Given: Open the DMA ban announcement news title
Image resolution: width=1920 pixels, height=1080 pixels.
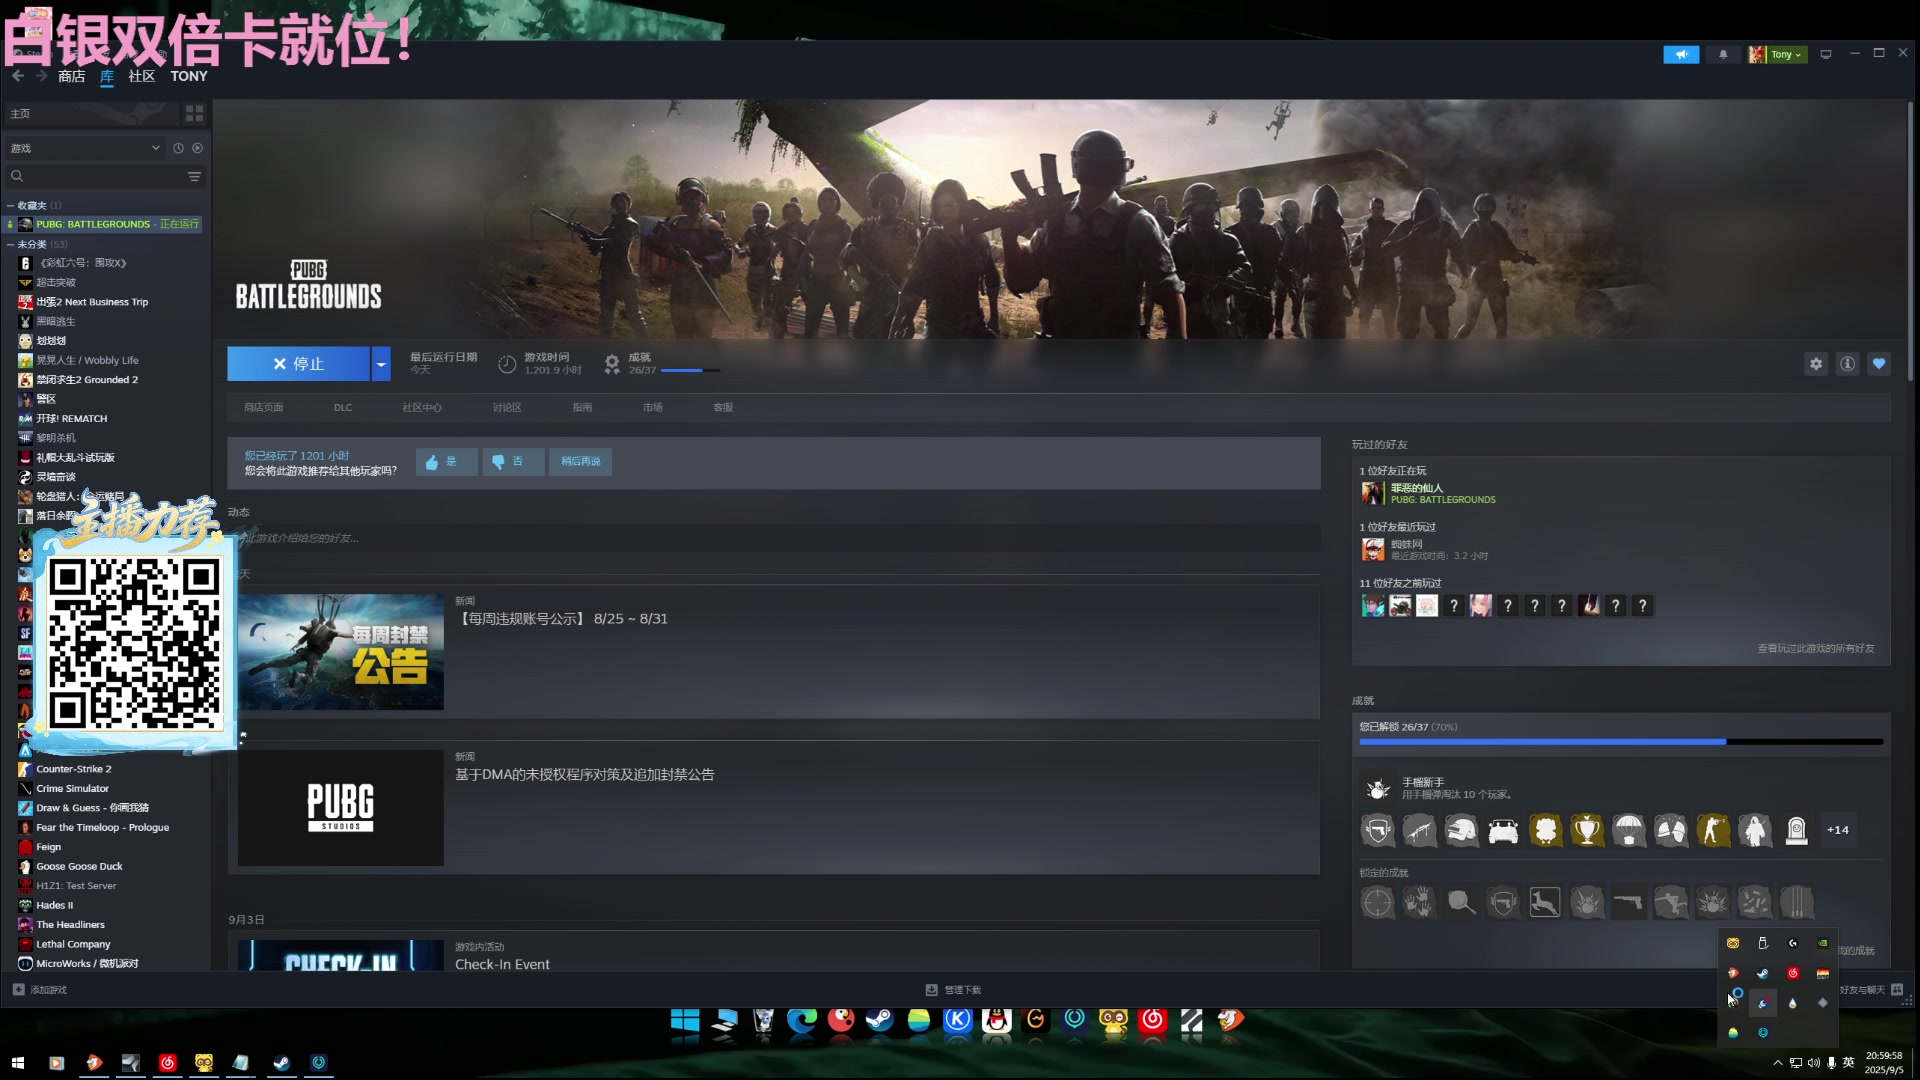Looking at the screenshot, I should coord(585,775).
